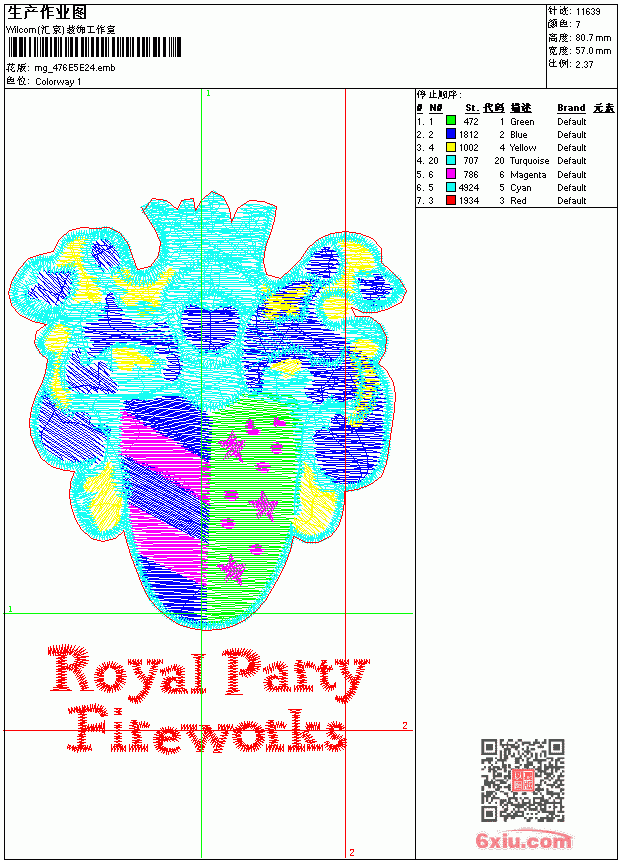Click the width value '57.0 mm'
This screenshot has height=860, width=620.
[593, 50]
